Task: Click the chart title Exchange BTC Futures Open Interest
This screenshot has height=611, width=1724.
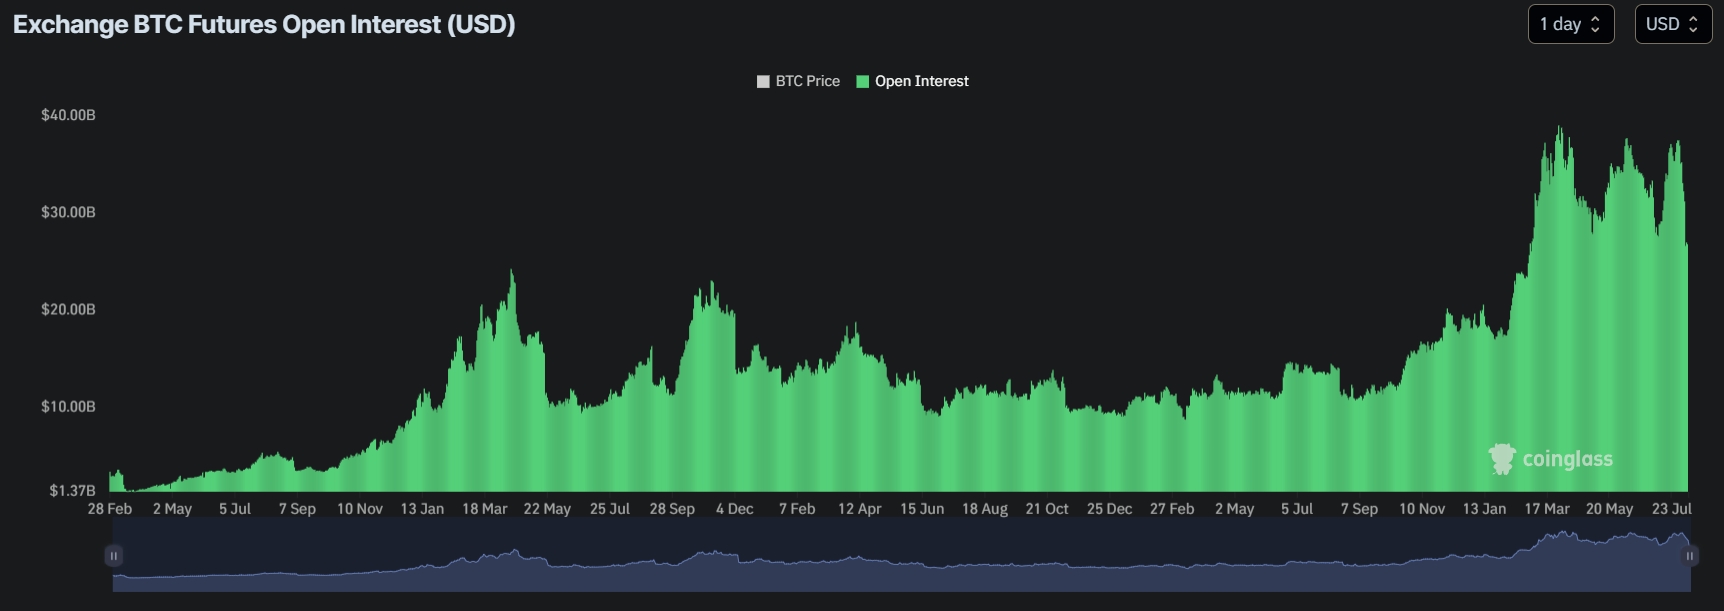Action: [264, 25]
